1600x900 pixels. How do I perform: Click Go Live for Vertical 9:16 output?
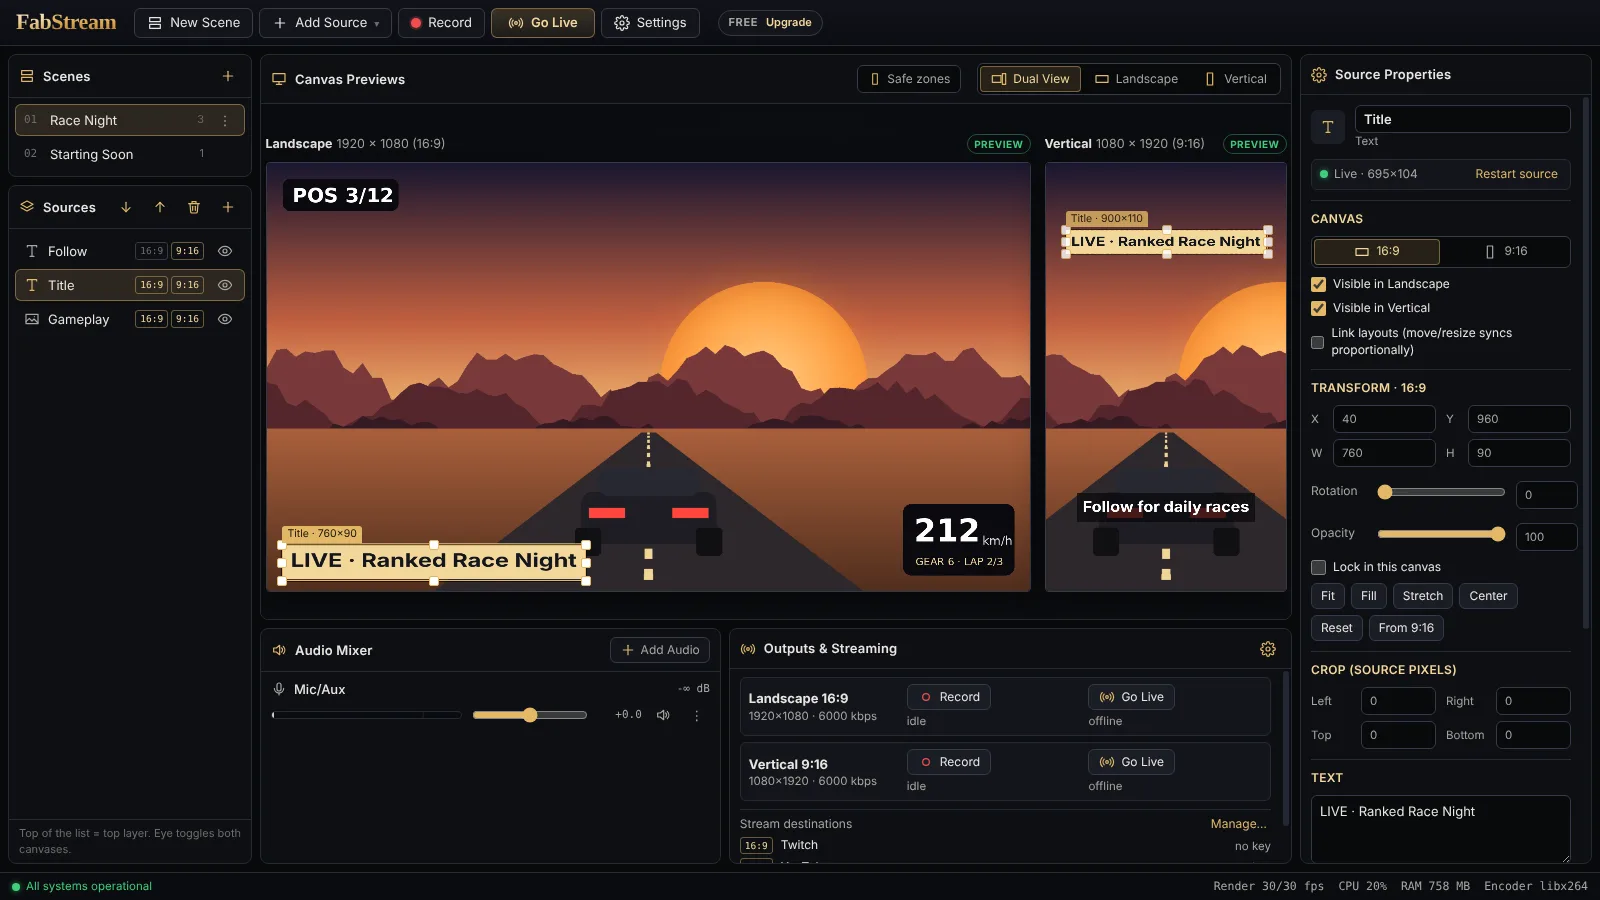[x=1131, y=762]
